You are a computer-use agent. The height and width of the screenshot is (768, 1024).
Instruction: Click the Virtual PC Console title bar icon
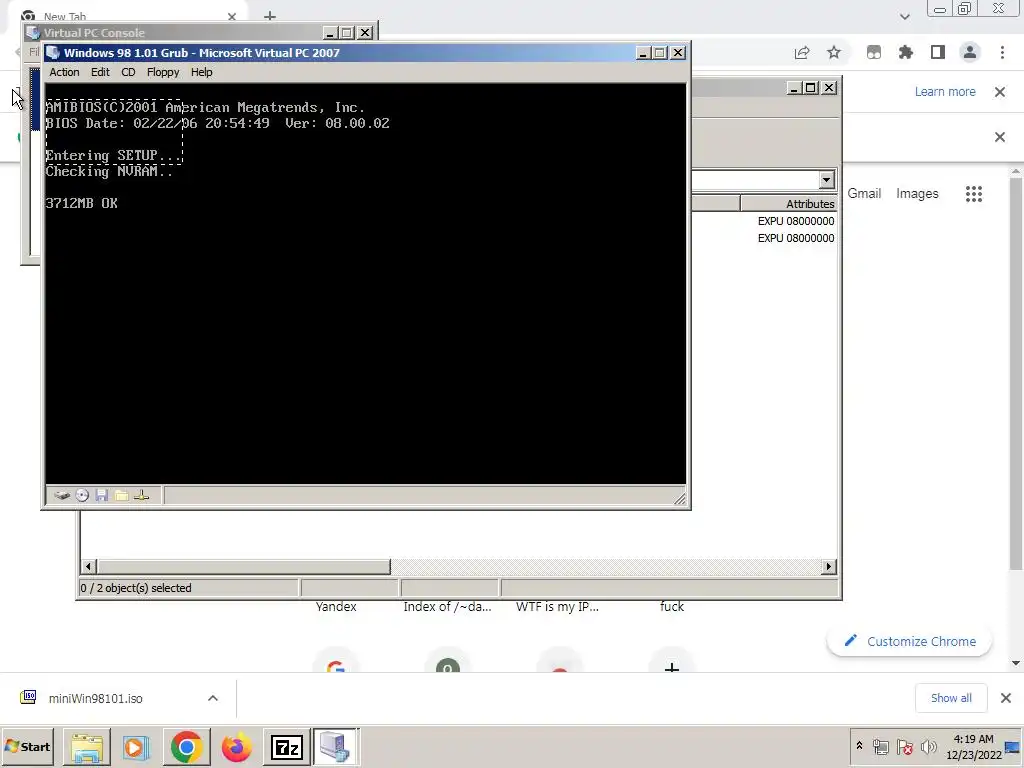33,33
